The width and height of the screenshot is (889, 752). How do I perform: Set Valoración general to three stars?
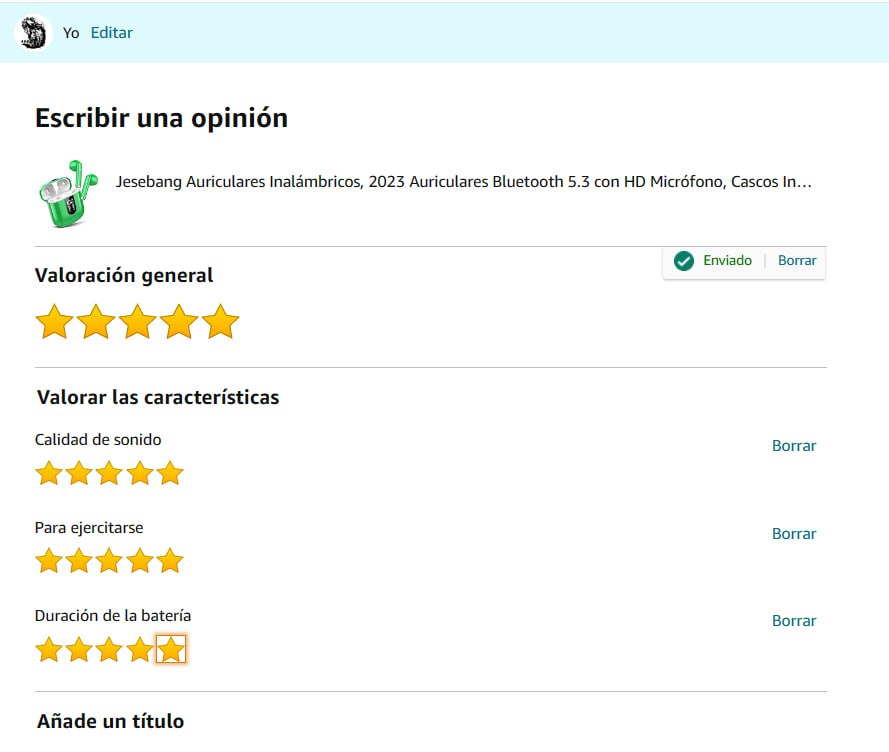point(138,322)
